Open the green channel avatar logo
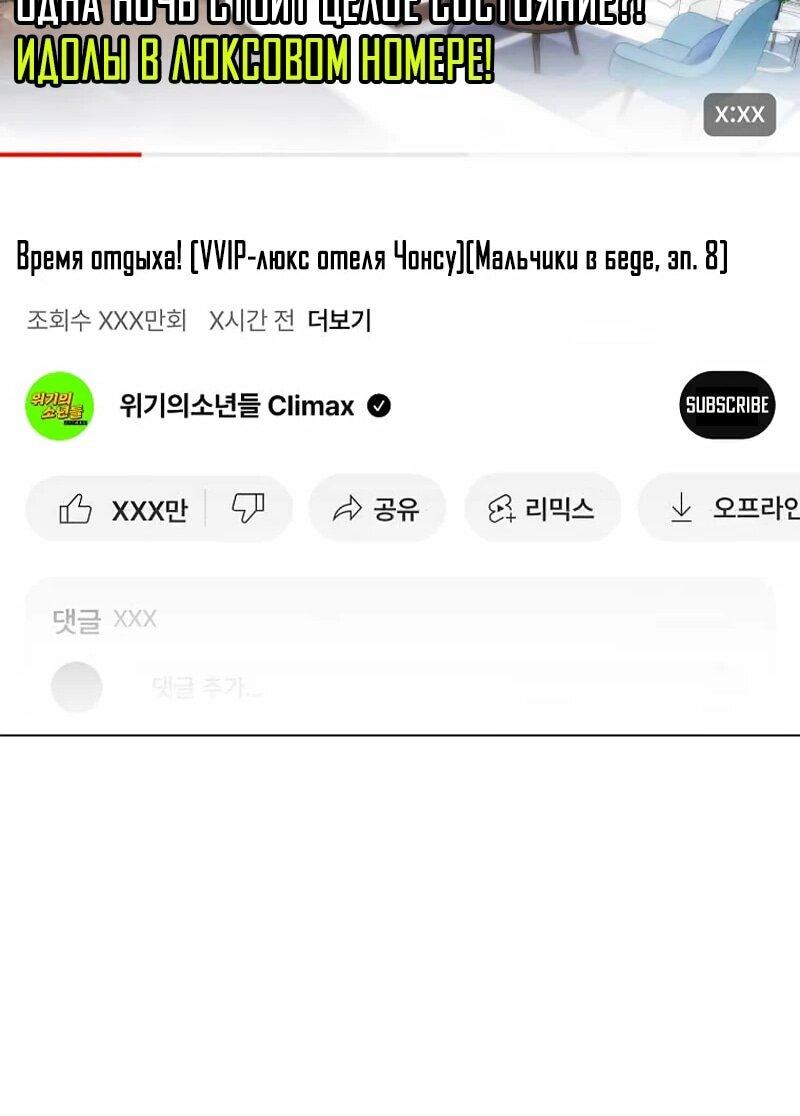 coord(59,406)
